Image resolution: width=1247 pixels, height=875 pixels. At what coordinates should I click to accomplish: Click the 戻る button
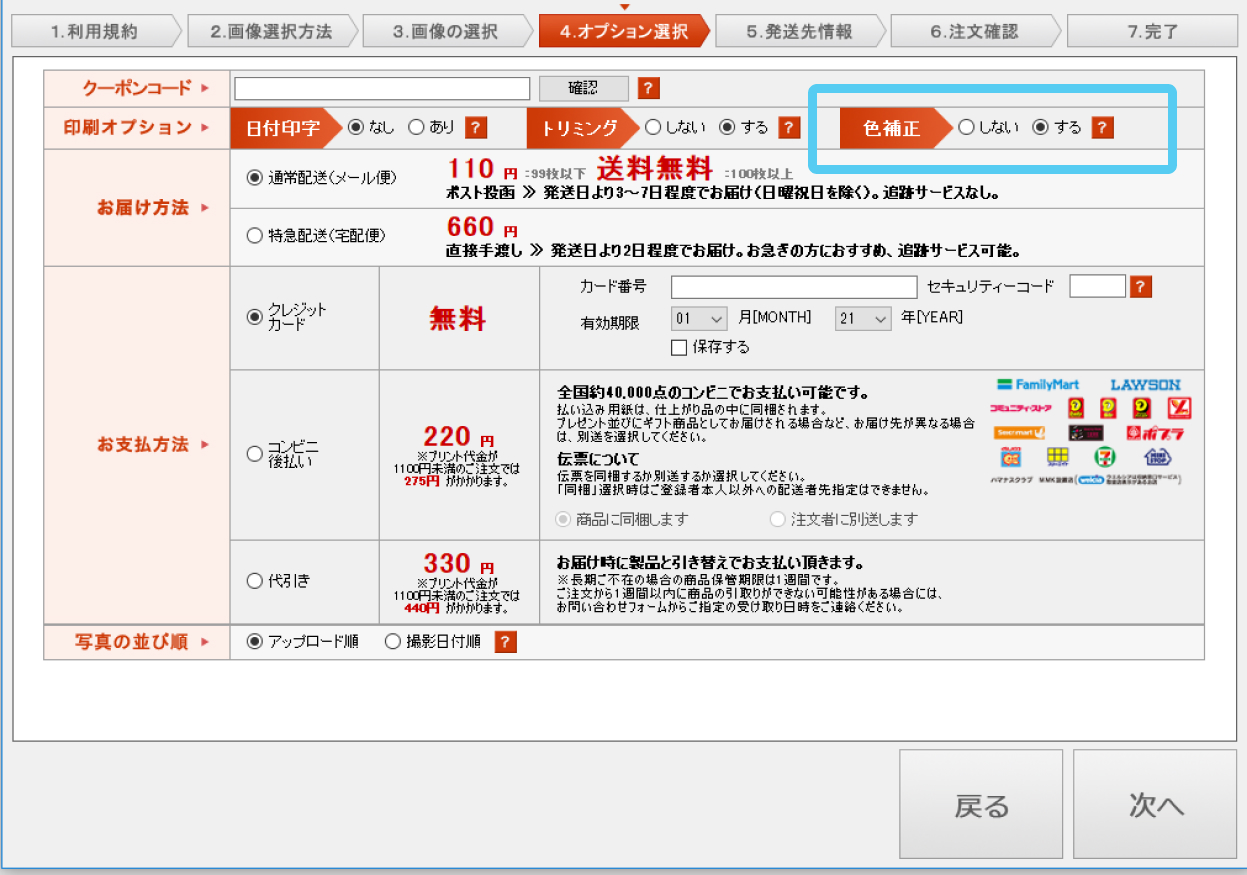point(981,806)
